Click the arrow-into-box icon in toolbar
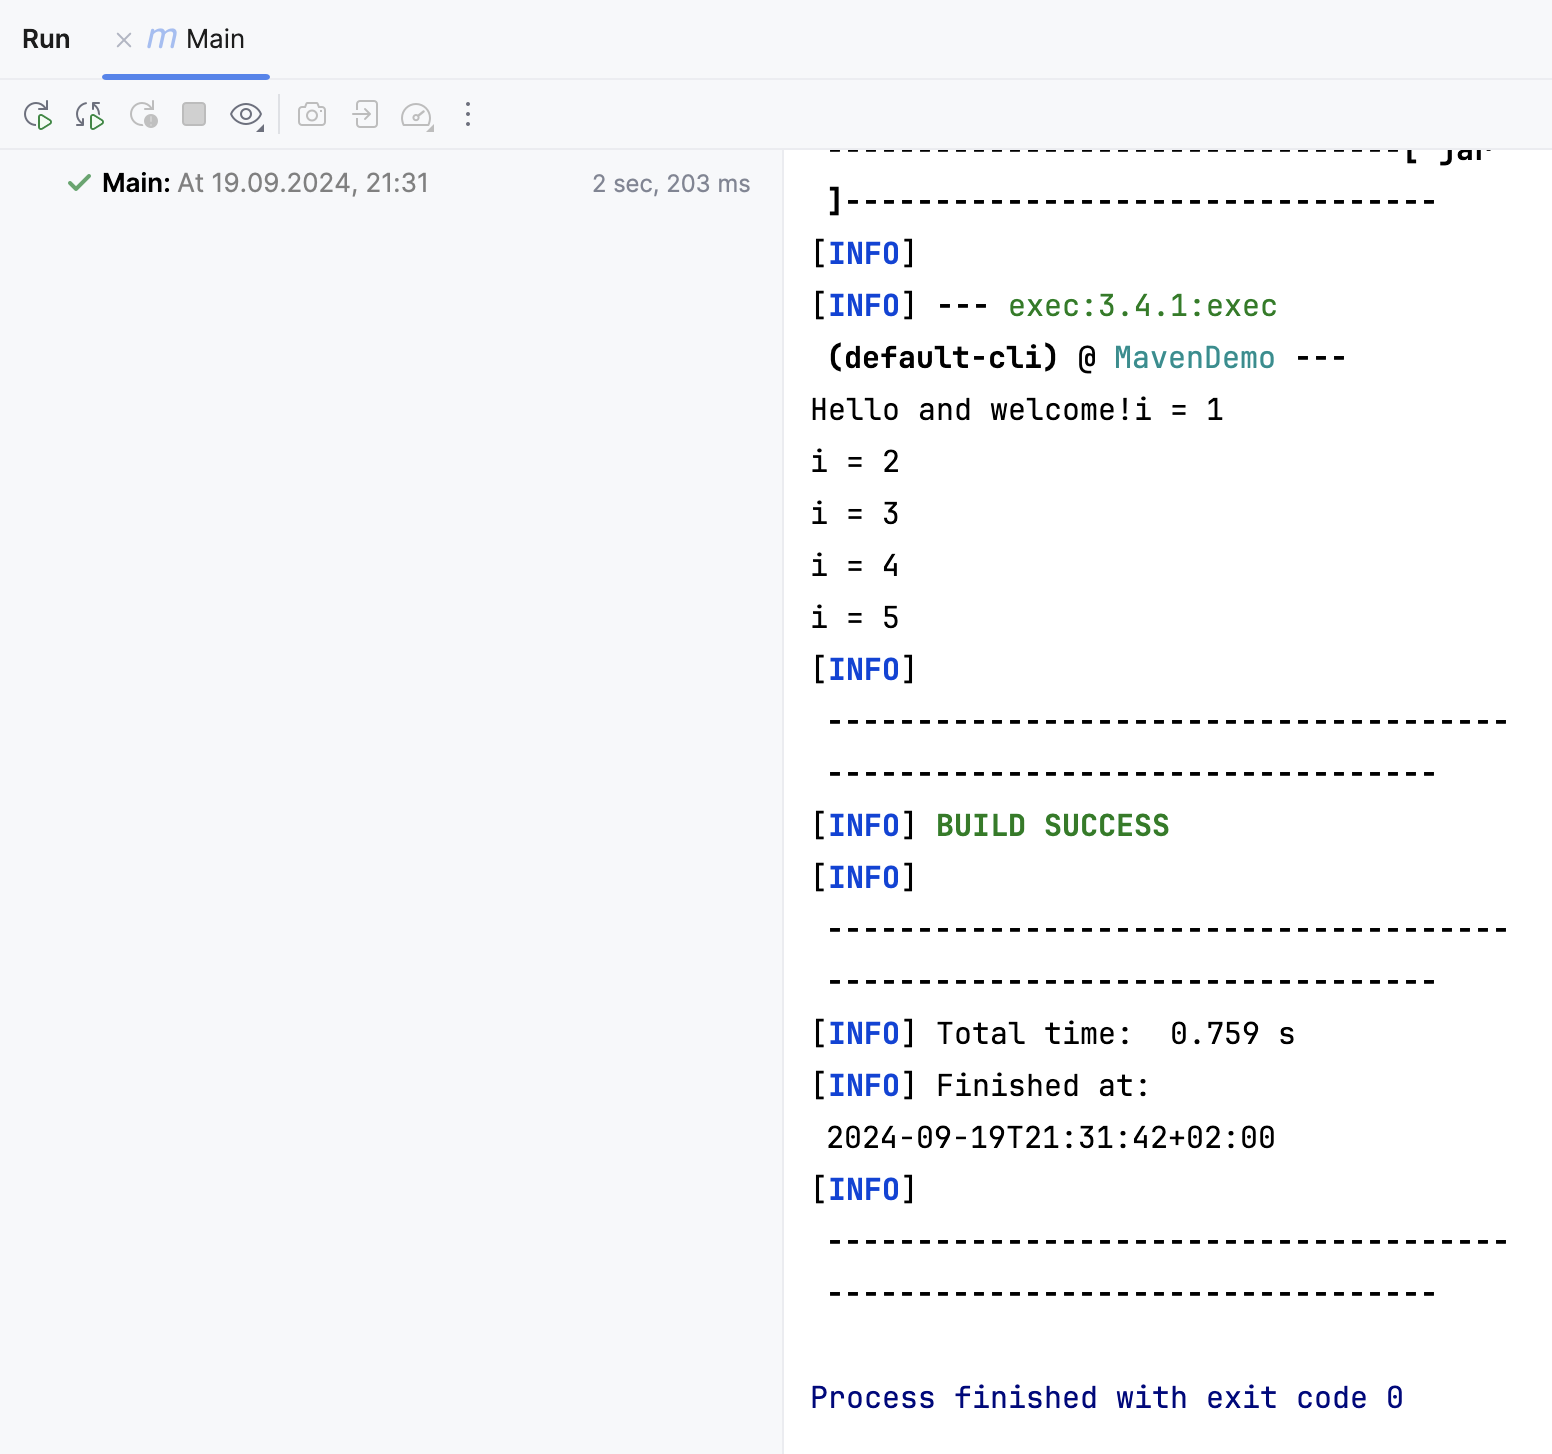The image size is (1552, 1454). 365,115
